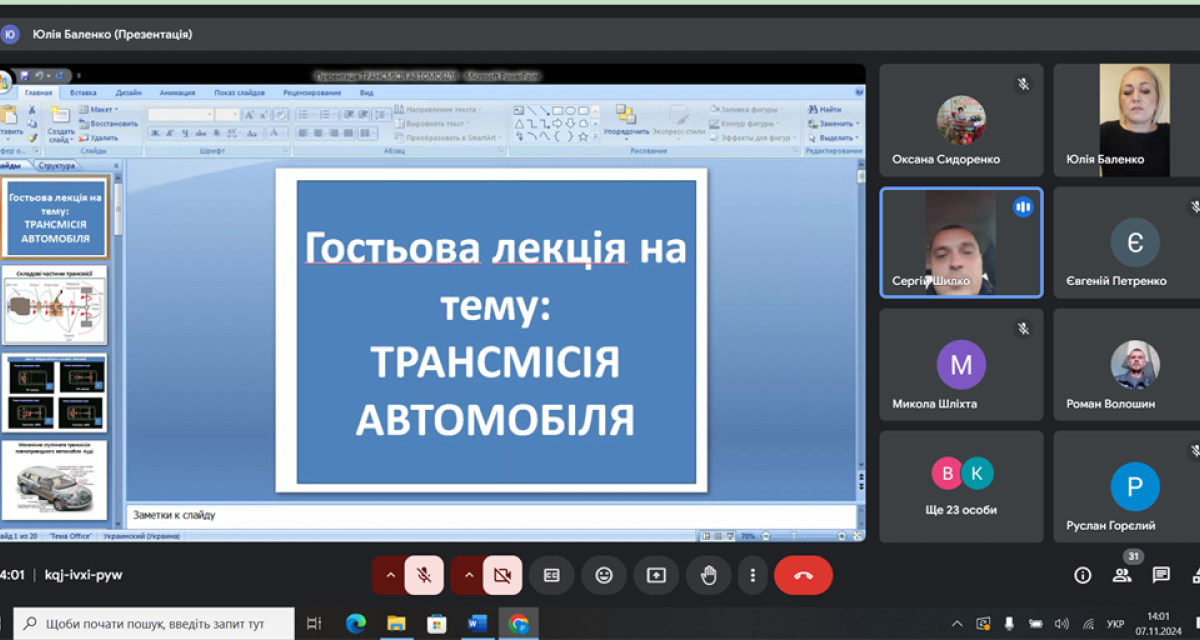Open the Вставка ribbon tab
Screen dimensions: 1200x640
tap(84, 92)
